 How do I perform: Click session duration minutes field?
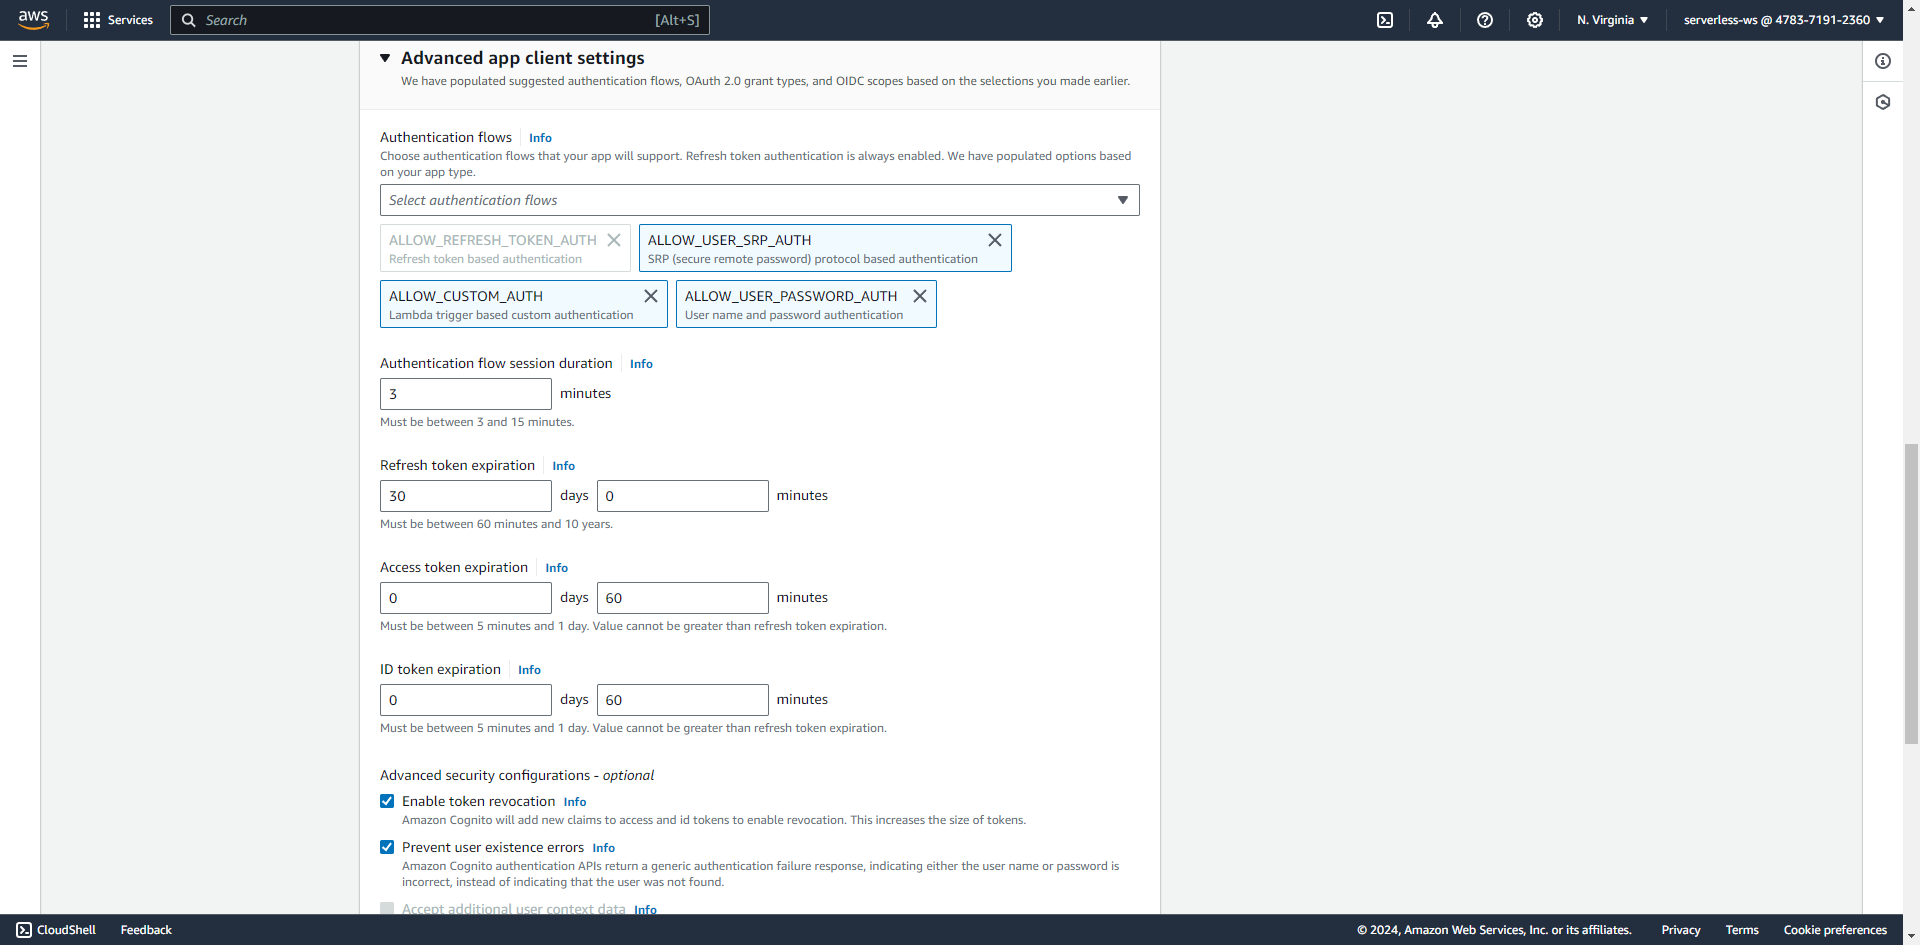coord(466,394)
